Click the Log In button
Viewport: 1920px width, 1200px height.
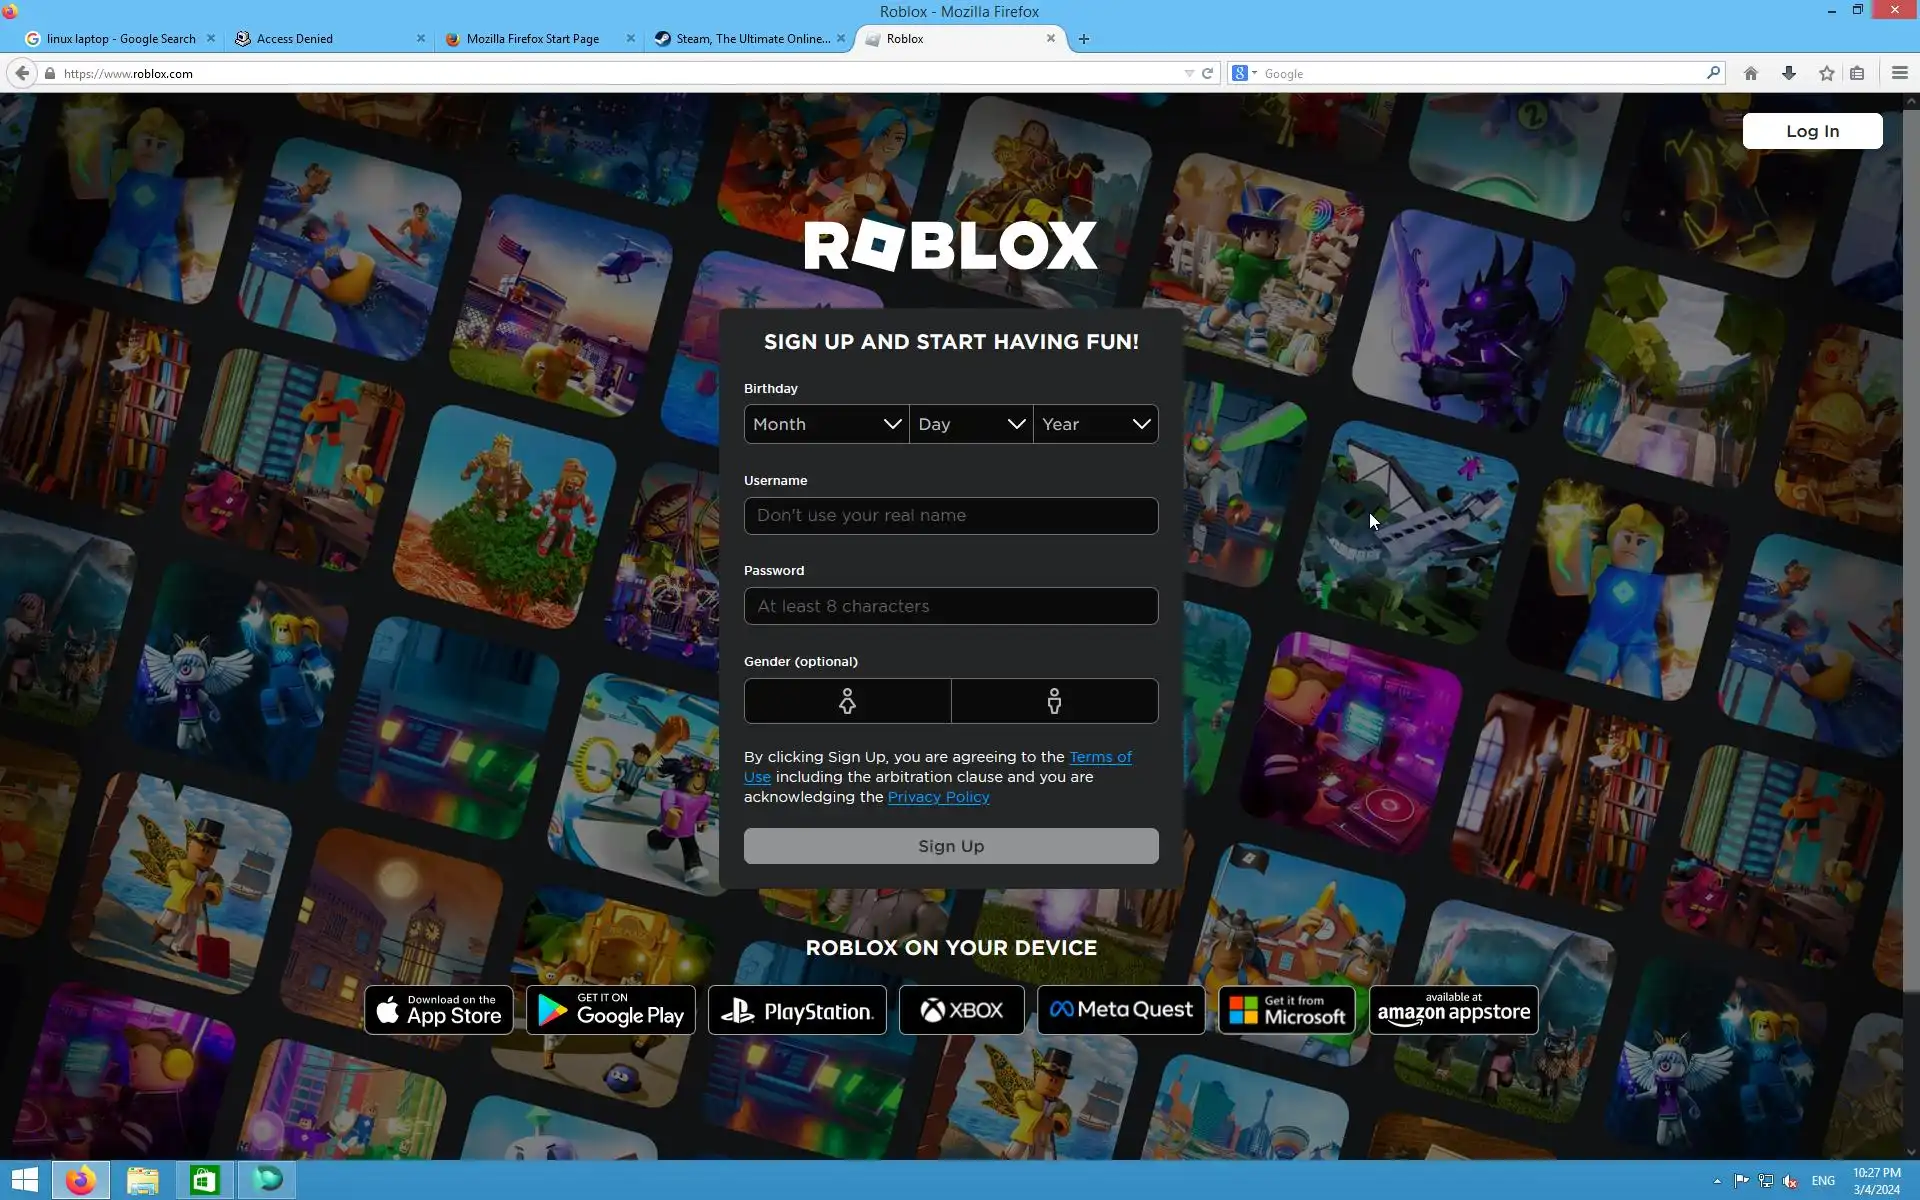[1811, 131]
